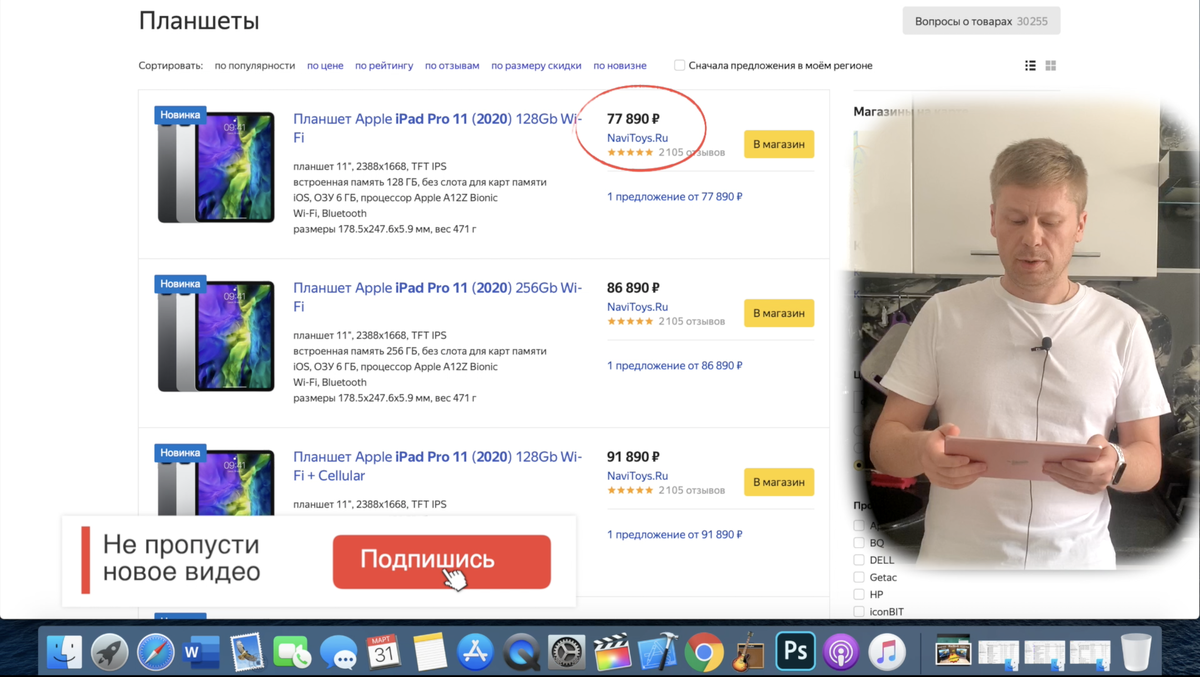The width and height of the screenshot is (1200, 677).
Task: Open Podcasts app in the dock
Action: point(841,652)
